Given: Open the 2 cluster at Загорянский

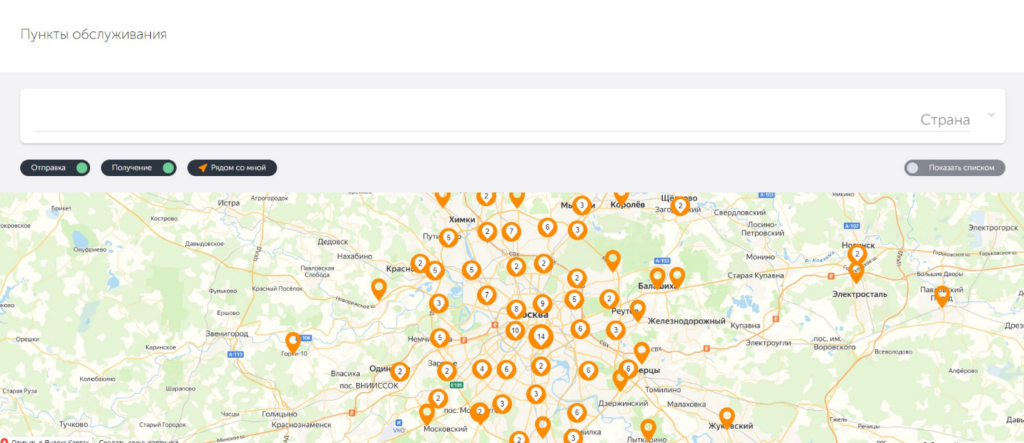Looking at the screenshot, I should [x=680, y=206].
